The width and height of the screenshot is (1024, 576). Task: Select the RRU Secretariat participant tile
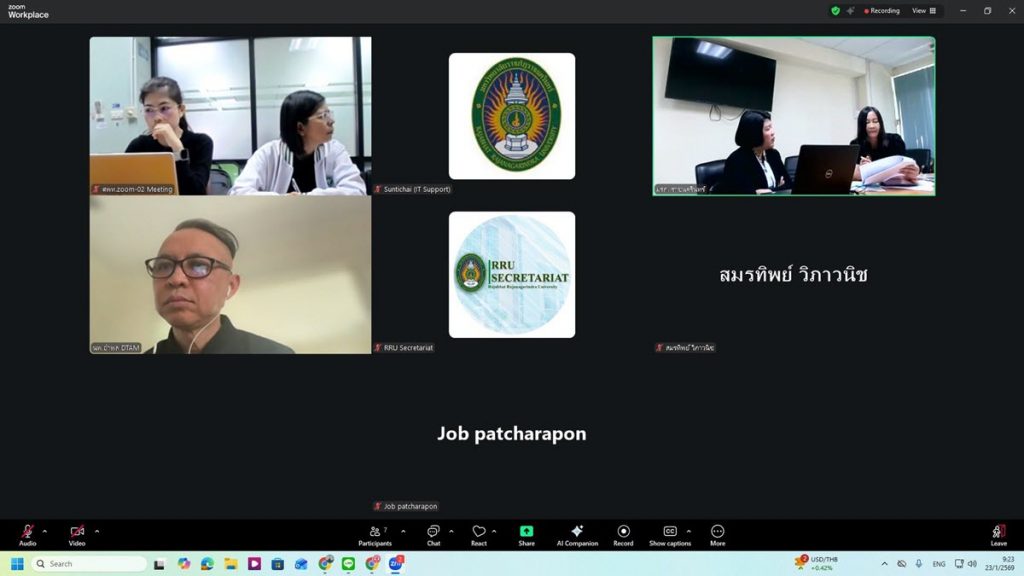click(x=511, y=275)
